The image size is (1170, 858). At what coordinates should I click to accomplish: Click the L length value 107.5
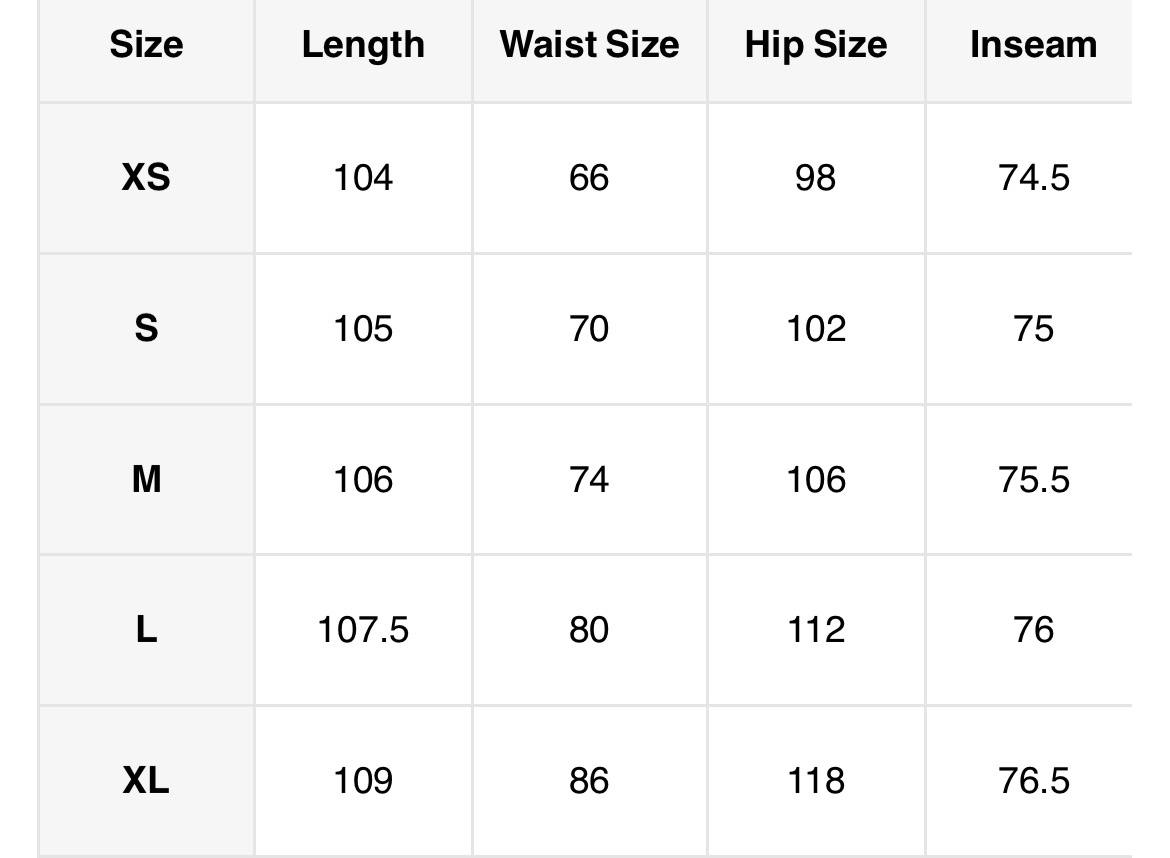pos(363,630)
